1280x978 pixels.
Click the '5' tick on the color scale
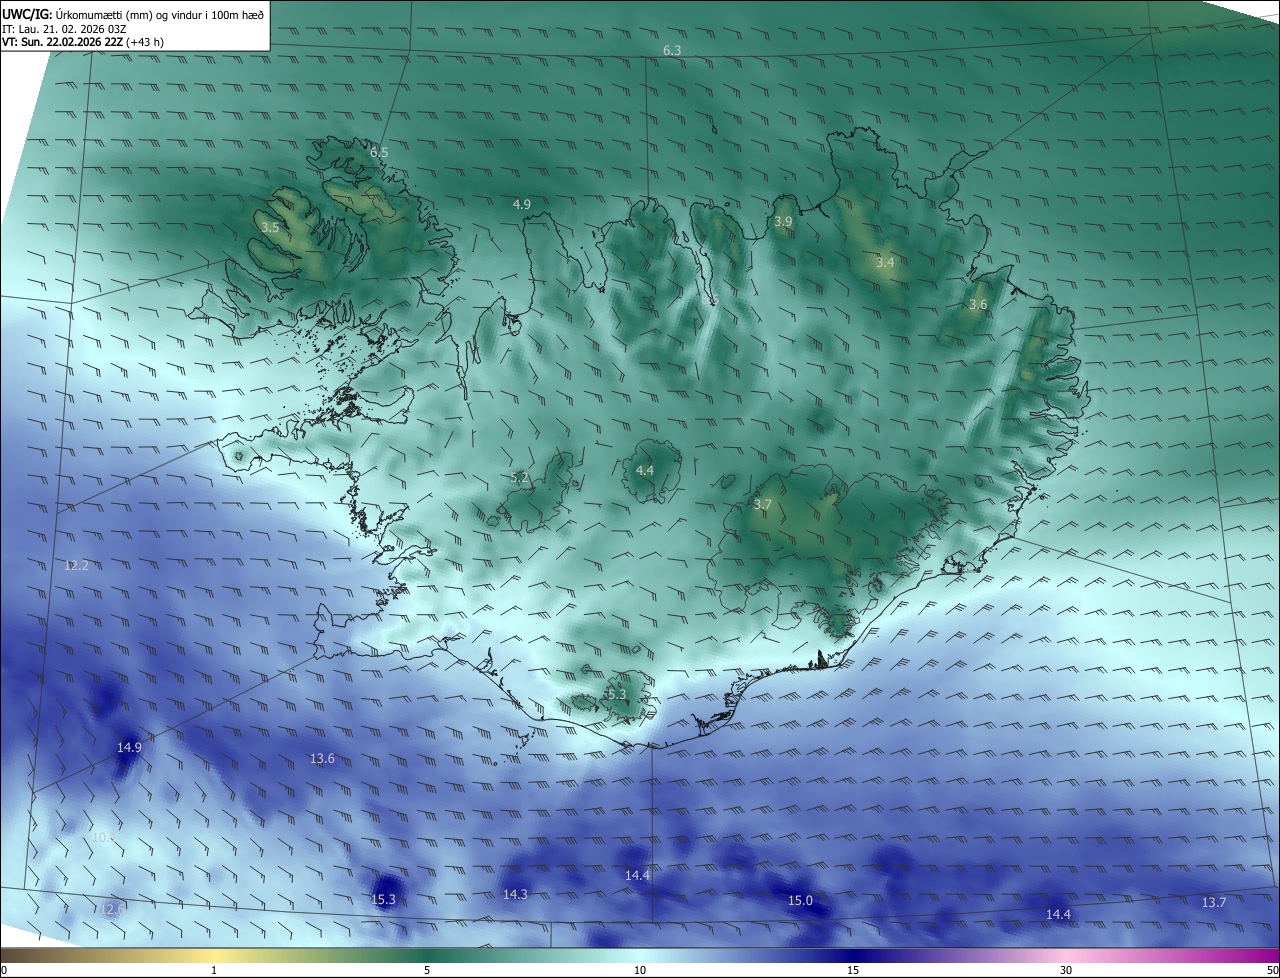pos(427,970)
